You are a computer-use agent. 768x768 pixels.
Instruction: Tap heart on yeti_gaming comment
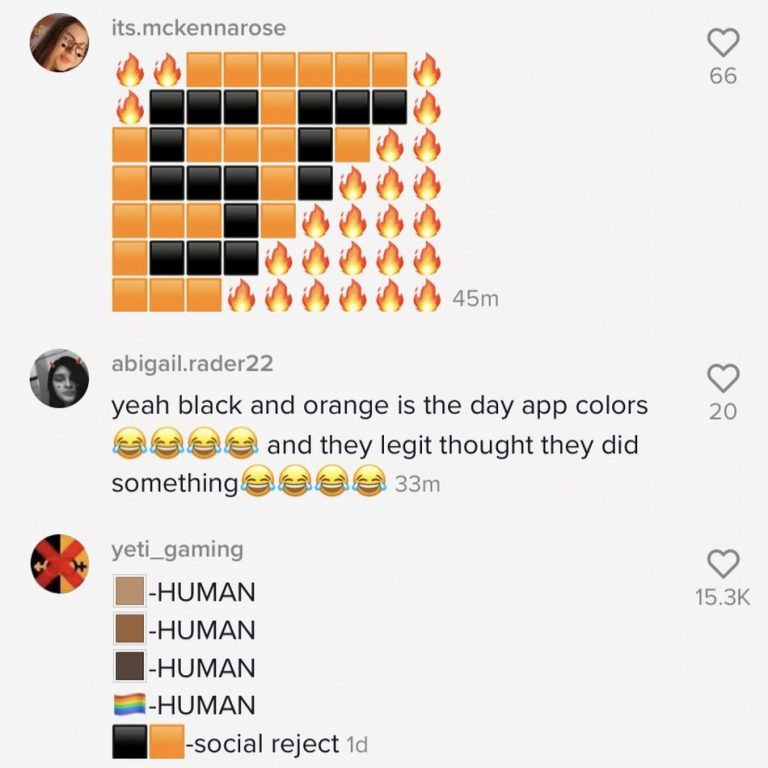723,563
